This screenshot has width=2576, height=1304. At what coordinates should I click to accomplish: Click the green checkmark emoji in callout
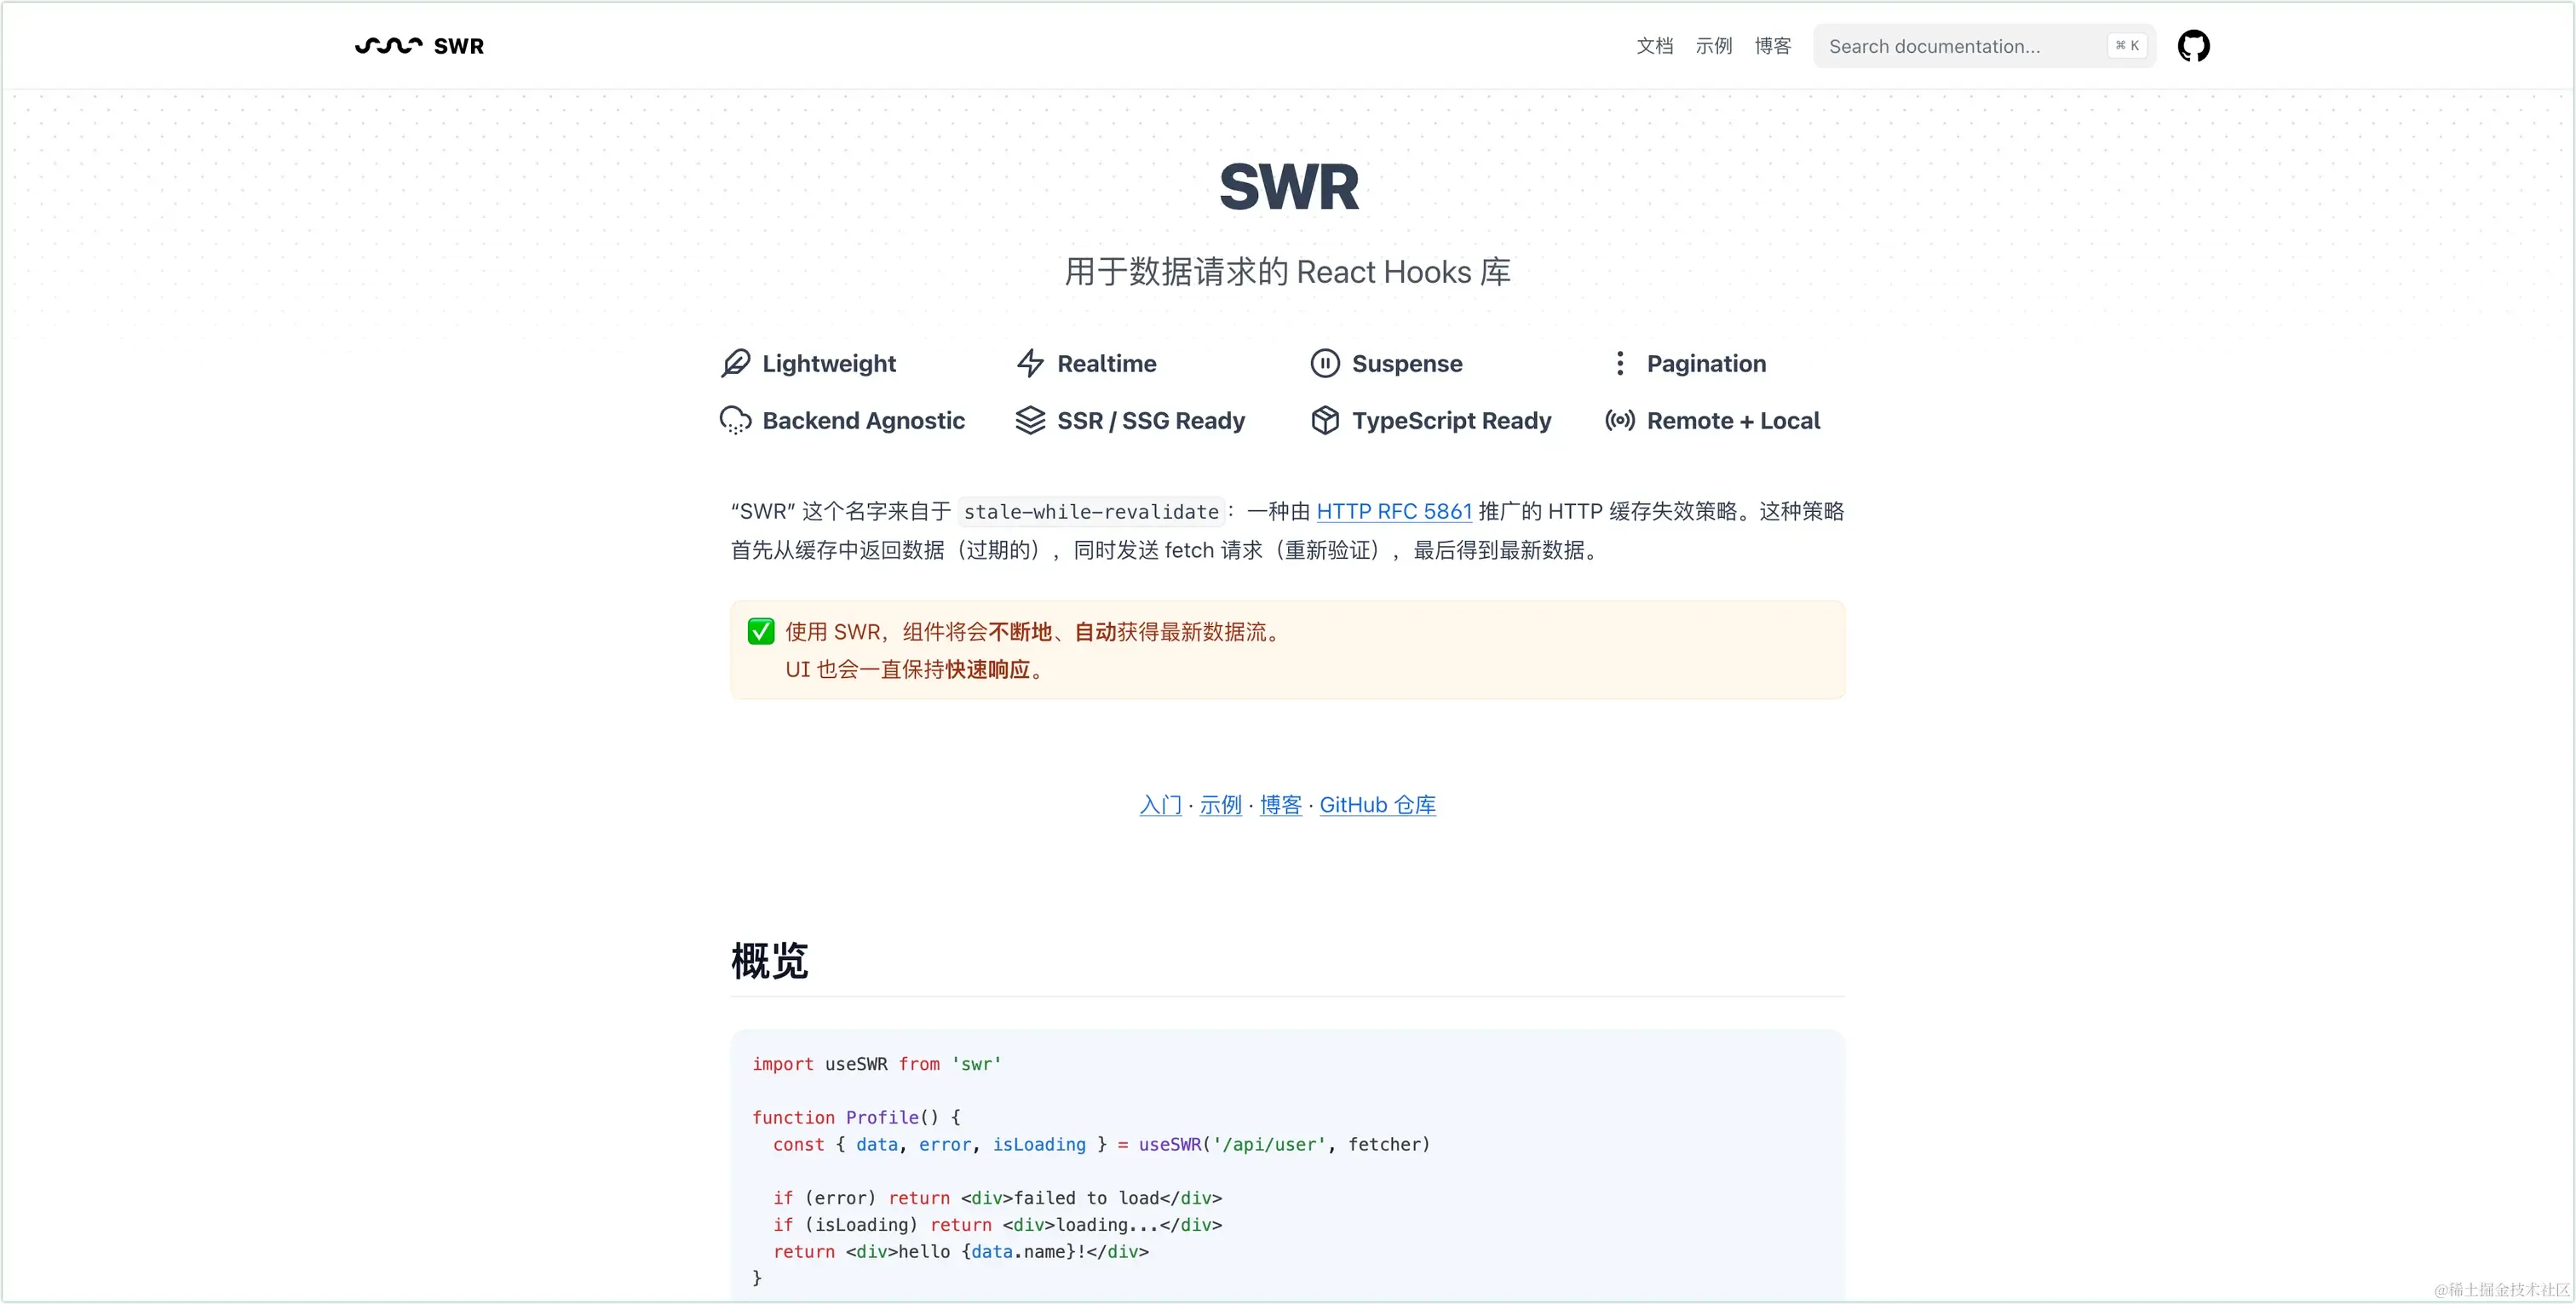click(x=761, y=631)
